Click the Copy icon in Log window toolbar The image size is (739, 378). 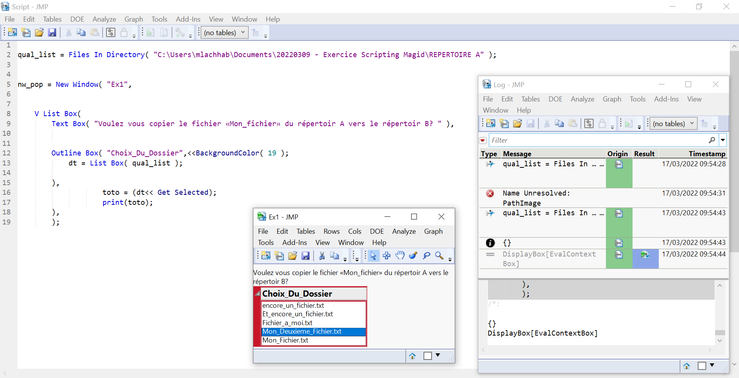click(559, 123)
